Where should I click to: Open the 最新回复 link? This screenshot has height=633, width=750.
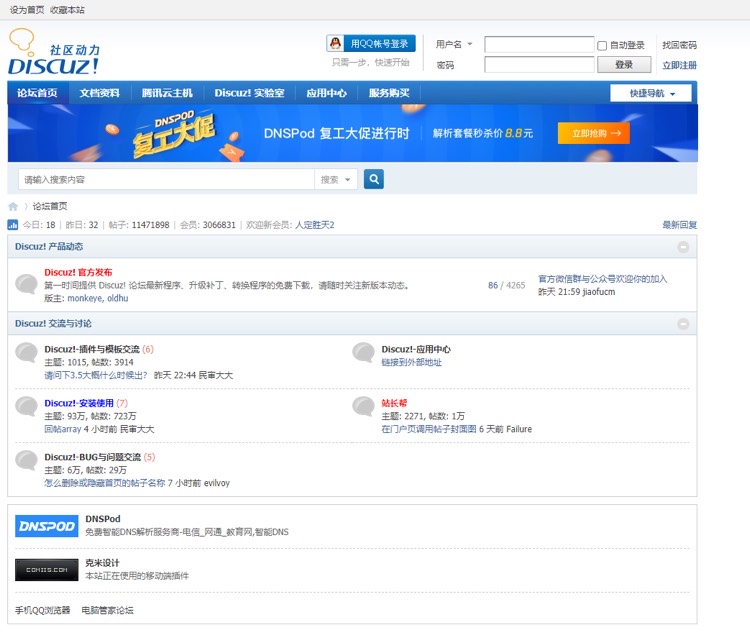pos(679,225)
